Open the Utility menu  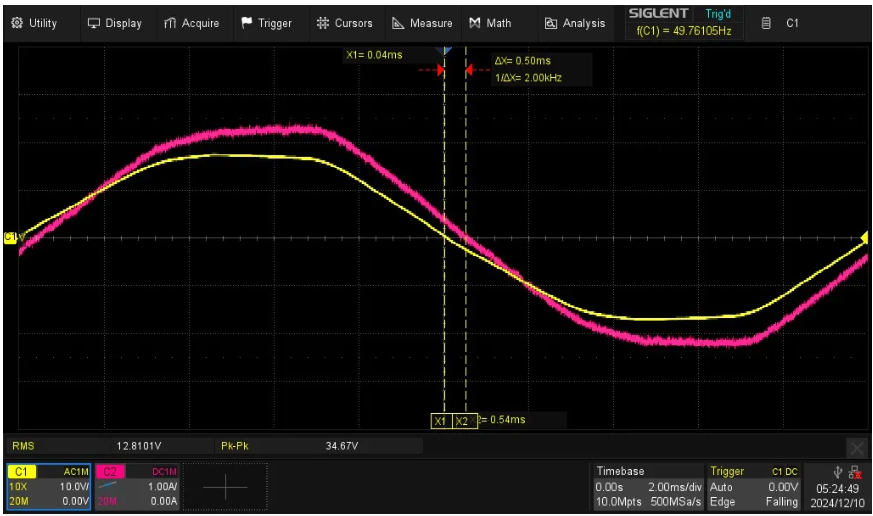click(35, 23)
